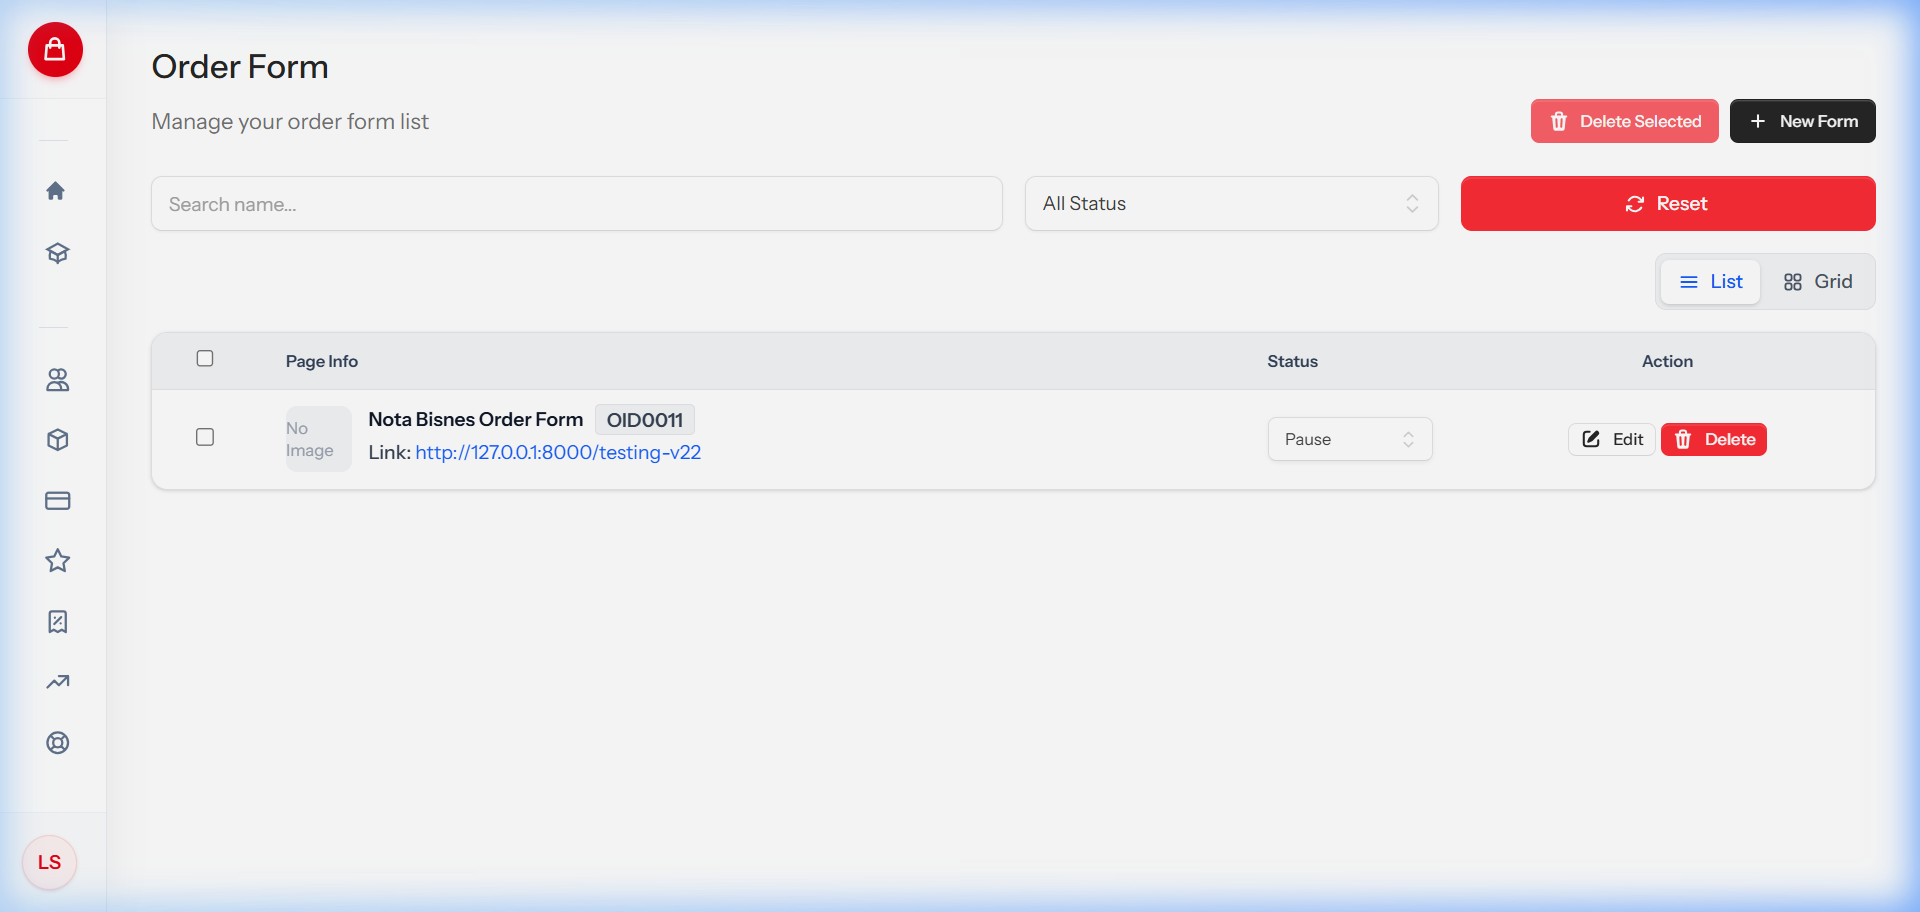Viewport: 1920px width, 912px height.
Task: Open the All Status filter dropdown
Action: tap(1231, 204)
